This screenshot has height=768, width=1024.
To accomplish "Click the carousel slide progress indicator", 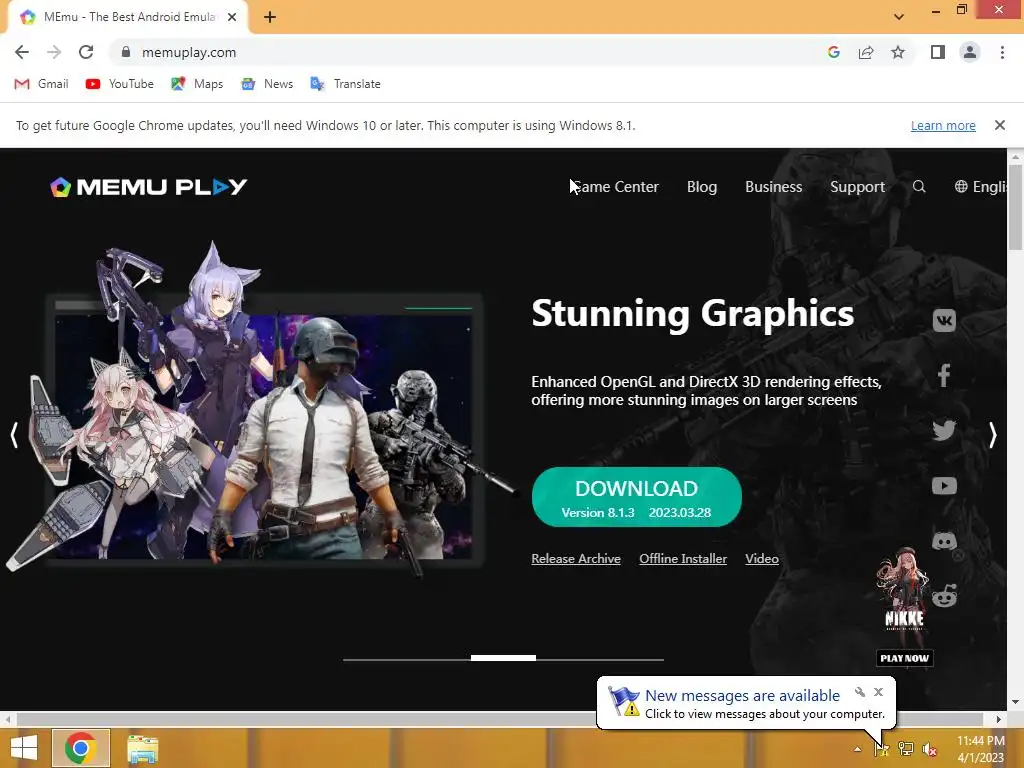I will click(x=504, y=658).
